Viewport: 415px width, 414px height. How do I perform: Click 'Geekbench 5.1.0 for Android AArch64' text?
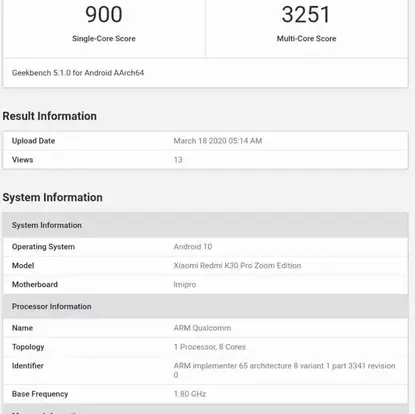78,73
